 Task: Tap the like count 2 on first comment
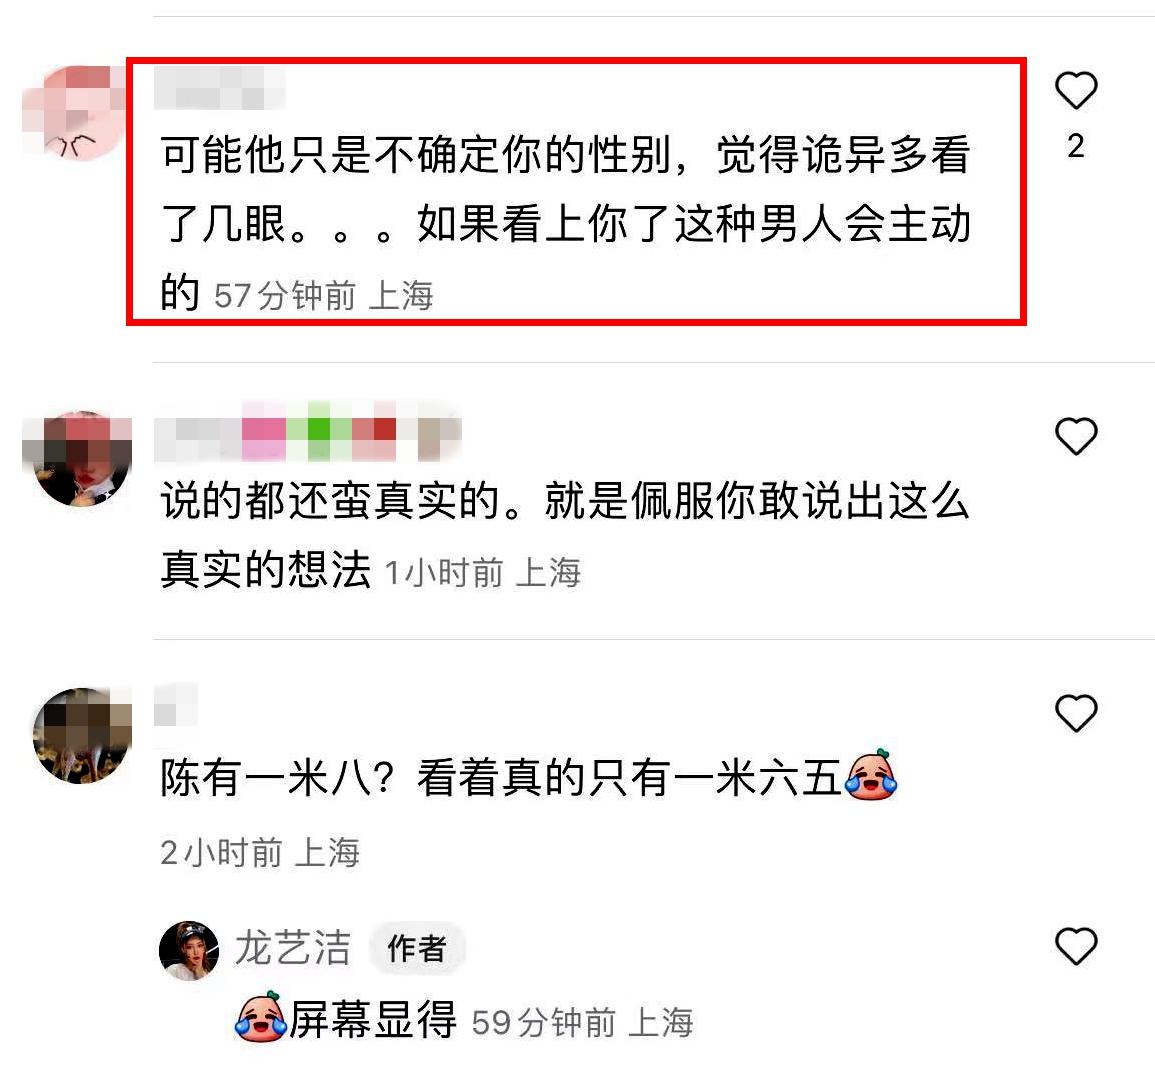[1076, 147]
